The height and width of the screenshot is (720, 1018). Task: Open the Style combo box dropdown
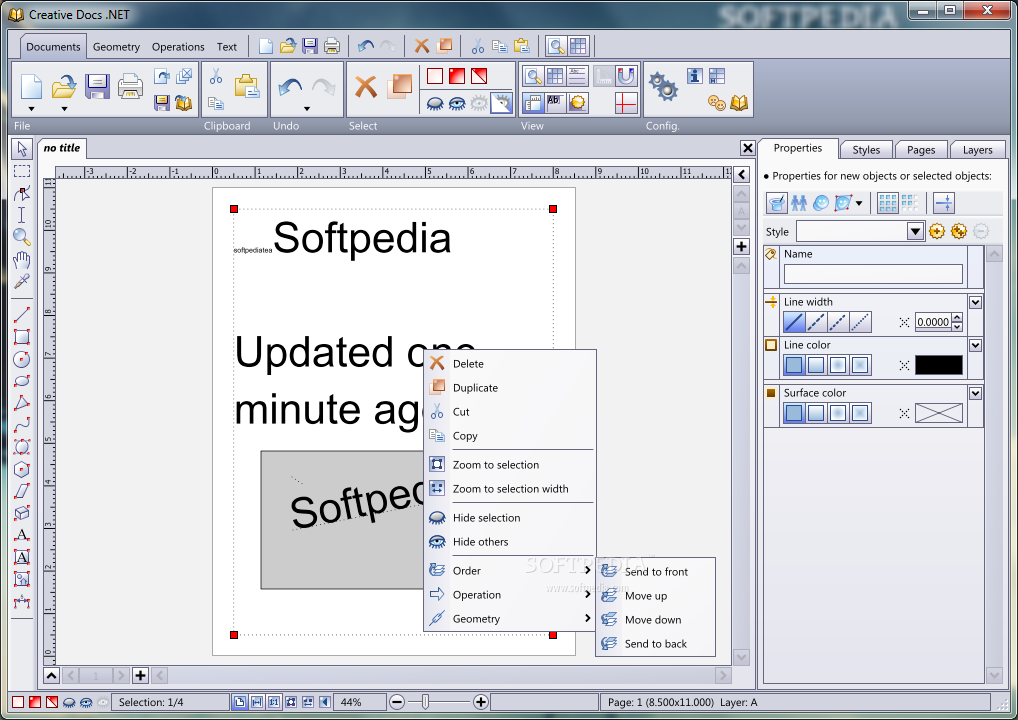[915, 231]
